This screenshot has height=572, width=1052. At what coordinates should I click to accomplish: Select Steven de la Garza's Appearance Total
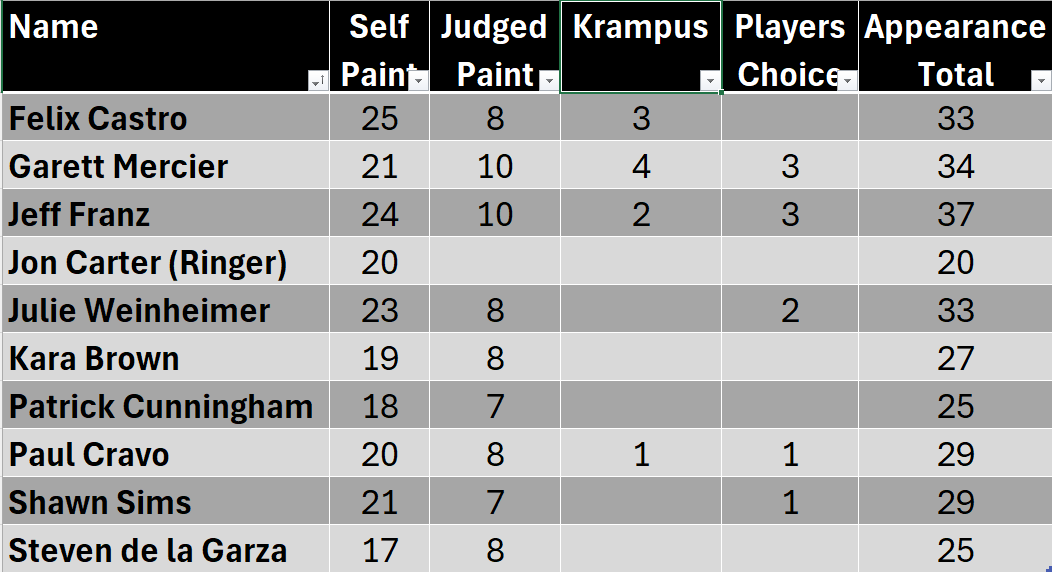click(x=955, y=550)
